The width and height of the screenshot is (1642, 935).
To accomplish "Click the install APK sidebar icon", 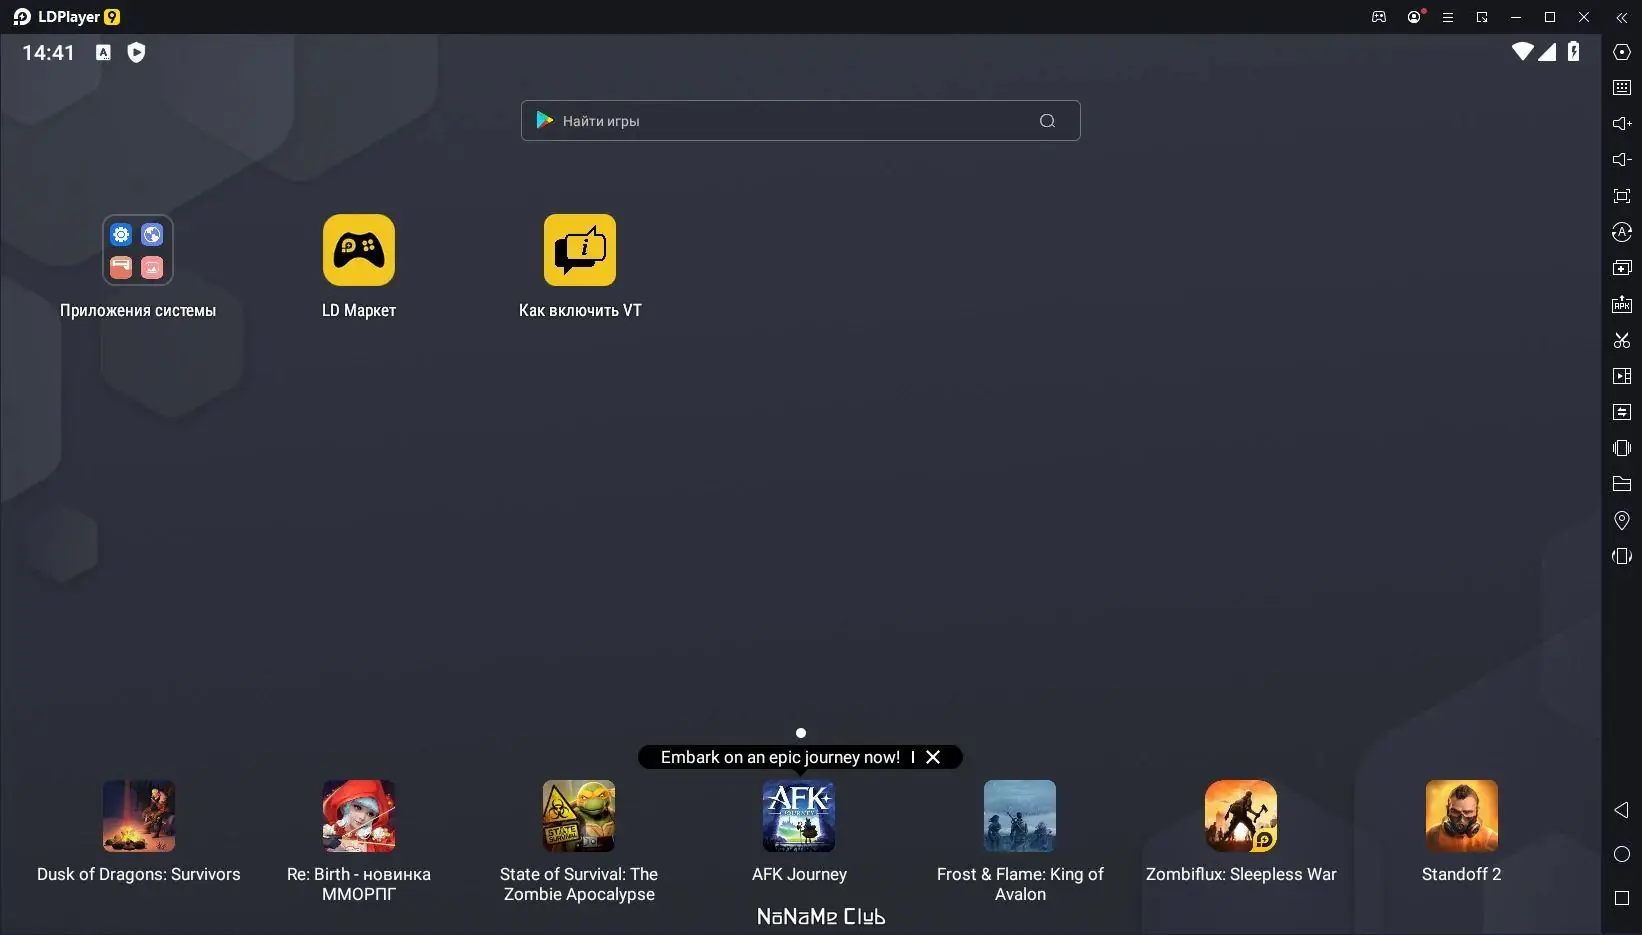I will pyautogui.click(x=1622, y=304).
